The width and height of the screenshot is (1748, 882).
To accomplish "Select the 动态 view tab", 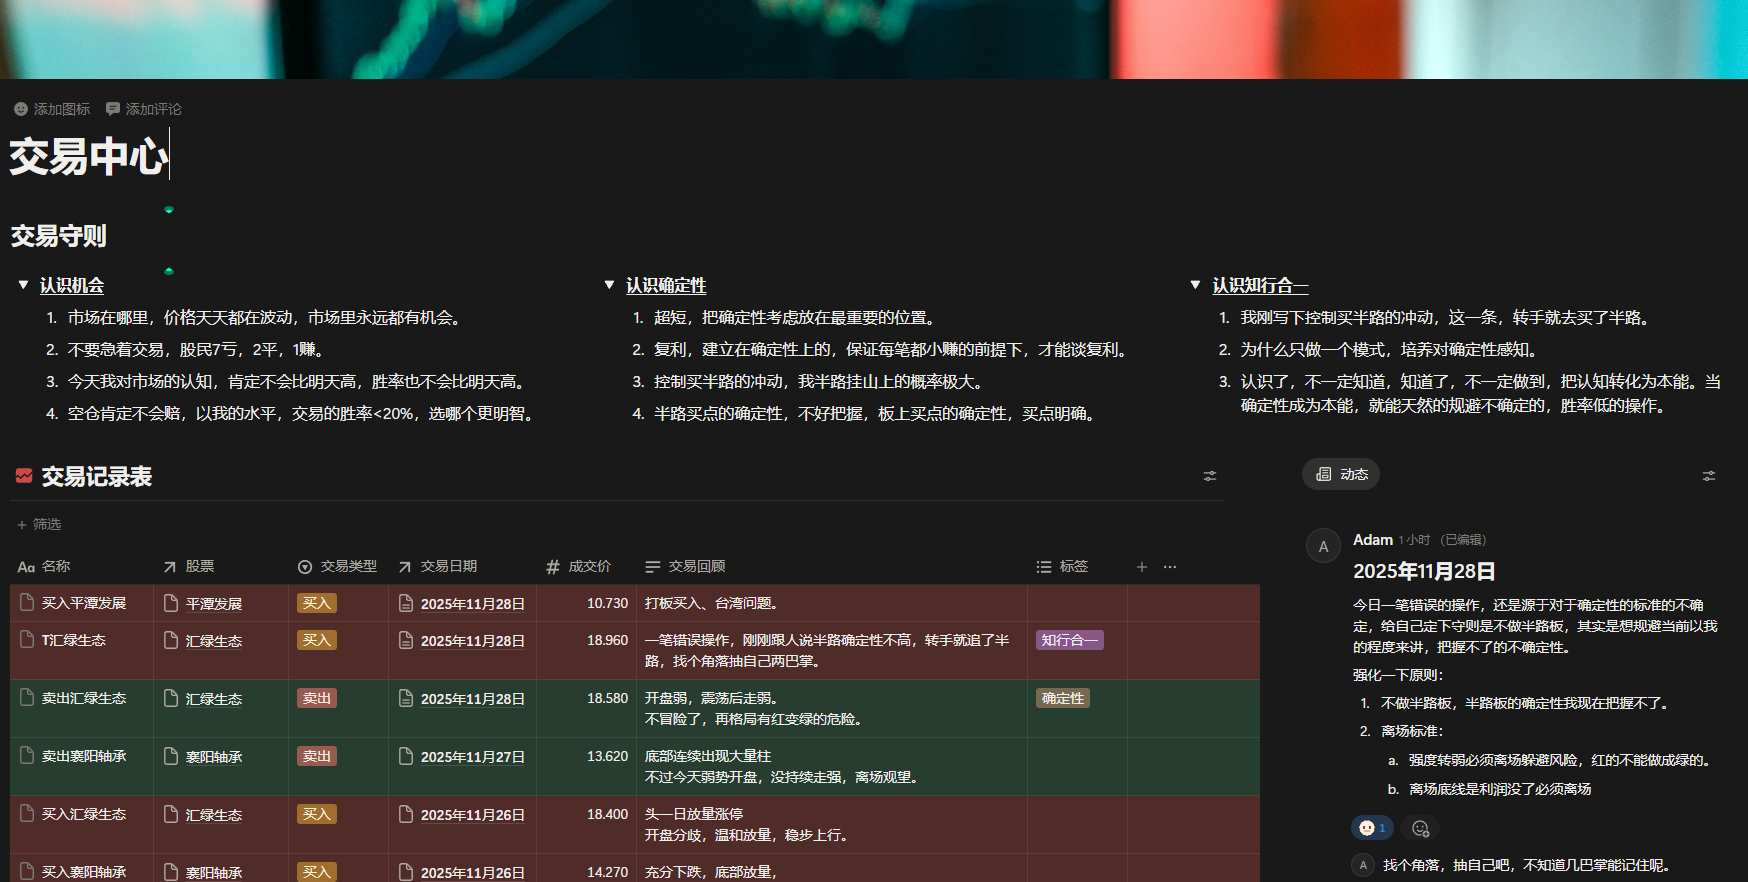I will point(1341,474).
